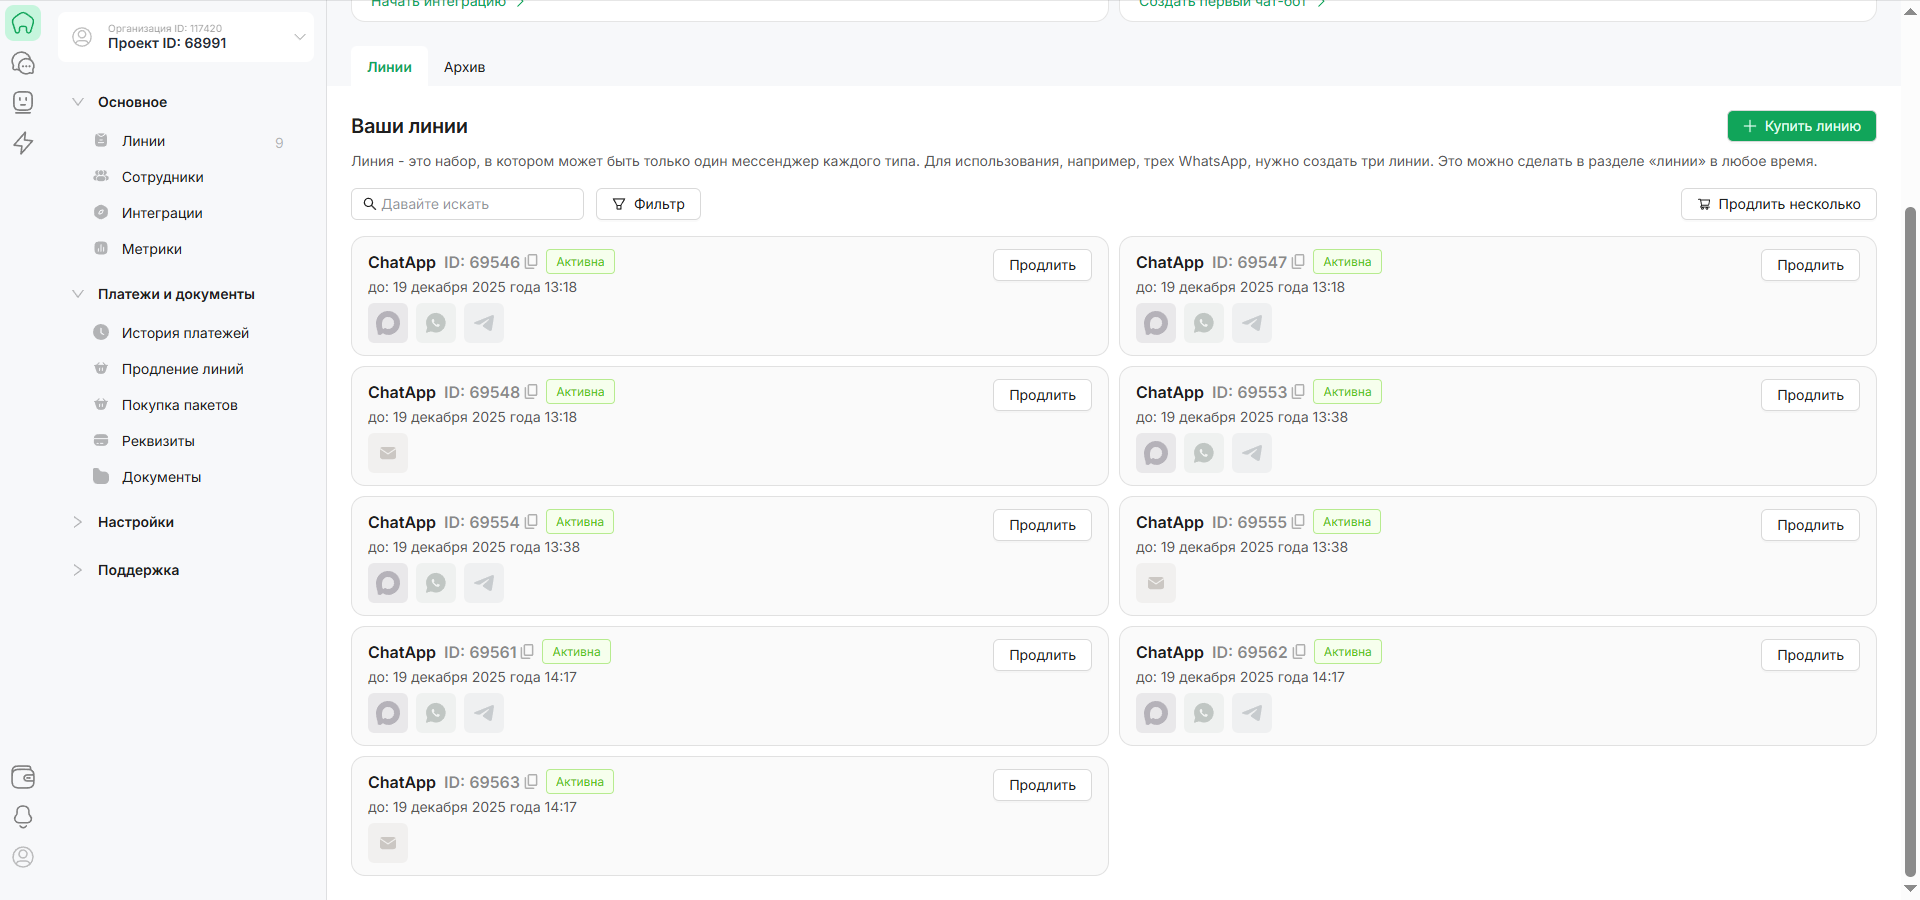Open user profile icon at bottom left
Image resolution: width=1920 pixels, height=900 pixels.
(x=23, y=857)
